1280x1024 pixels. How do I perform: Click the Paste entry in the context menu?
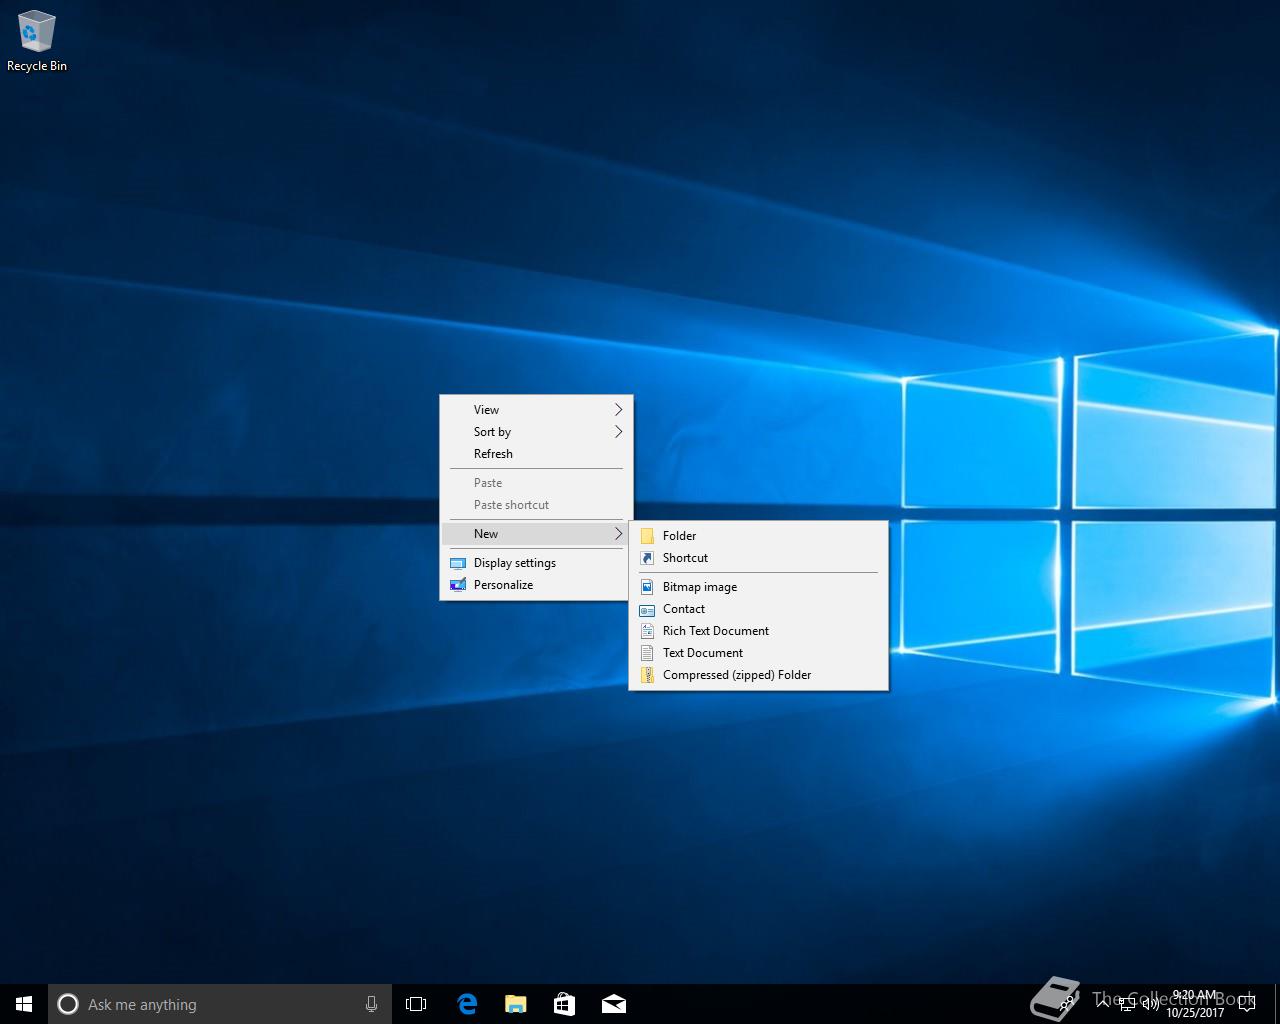click(x=536, y=483)
